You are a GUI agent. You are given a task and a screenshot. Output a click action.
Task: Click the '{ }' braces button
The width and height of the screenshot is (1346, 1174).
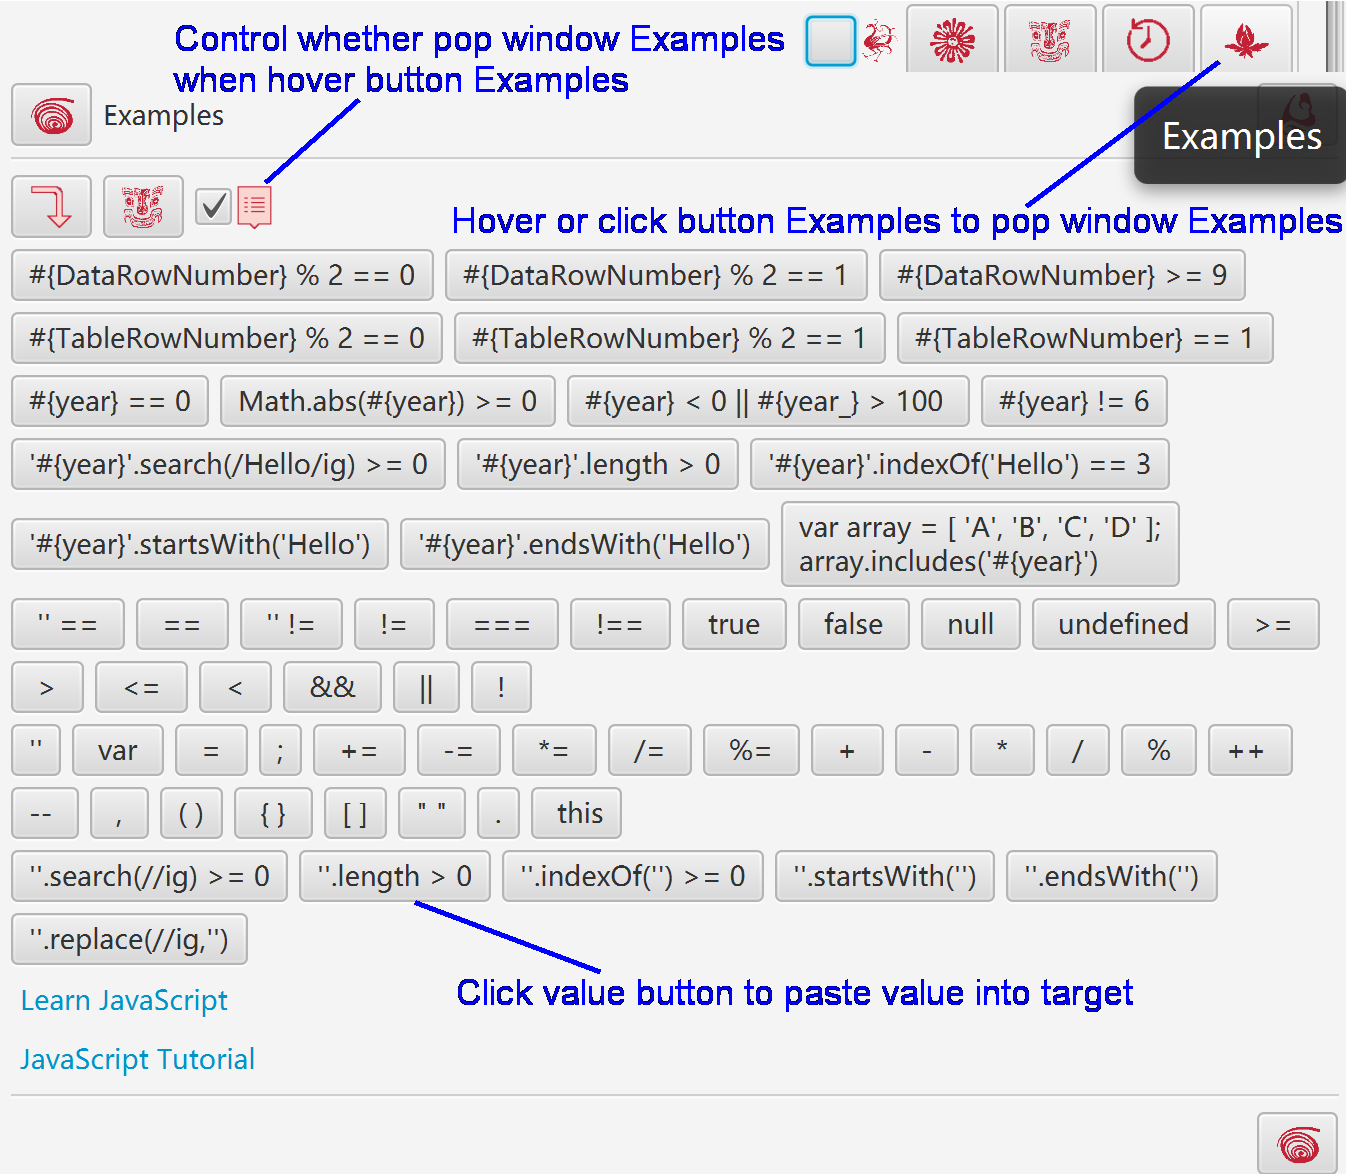coord(273,813)
